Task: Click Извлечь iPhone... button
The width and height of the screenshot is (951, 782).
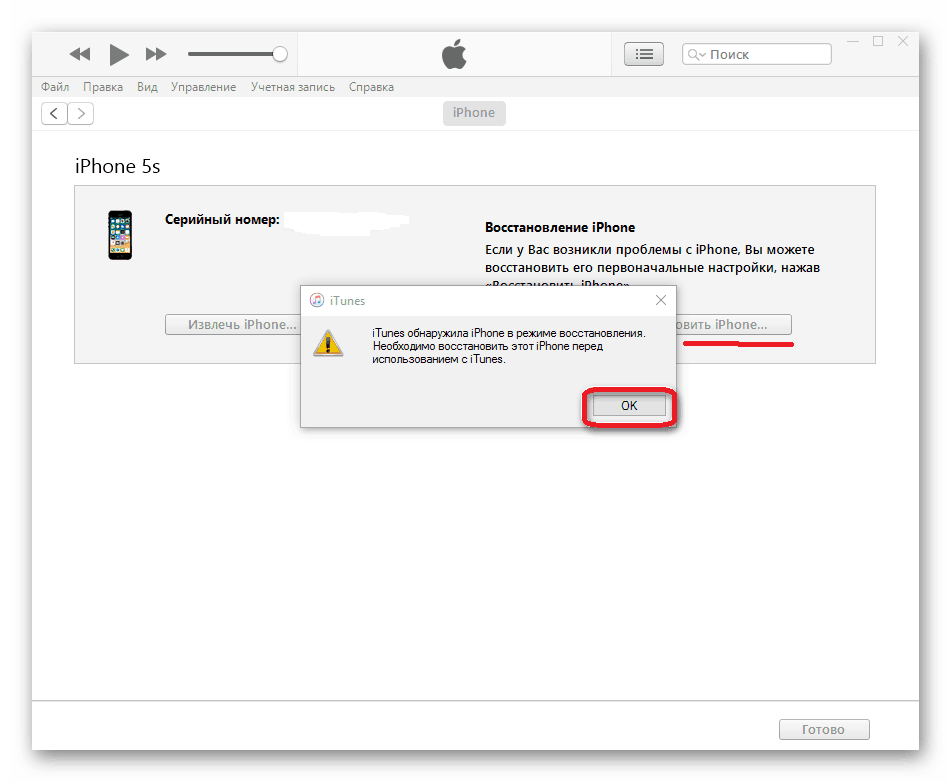Action: click(233, 325)
